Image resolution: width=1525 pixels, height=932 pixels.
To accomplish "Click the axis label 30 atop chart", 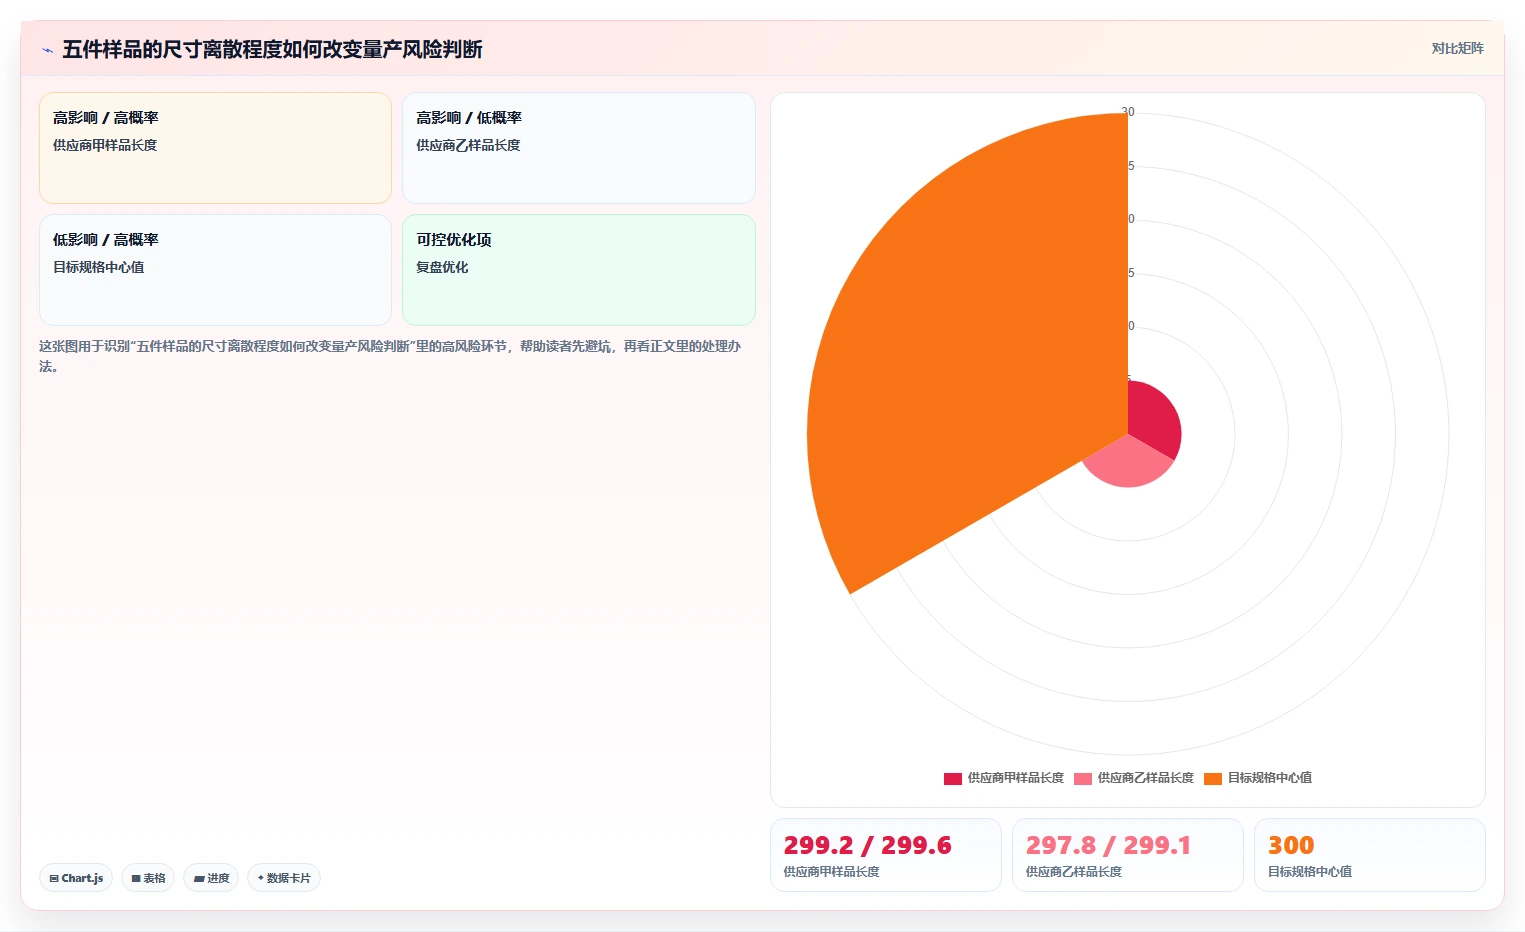I will click(x=1128, y=112).
